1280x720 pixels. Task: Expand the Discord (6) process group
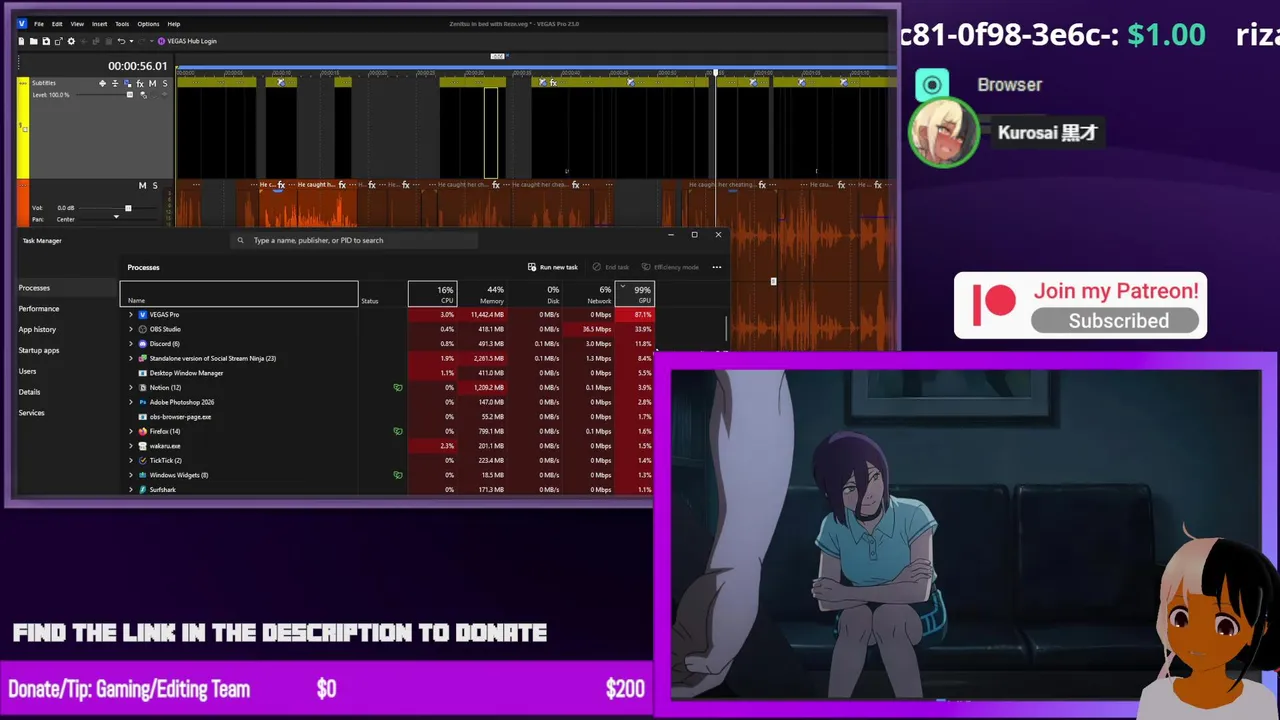tap(130, 343)
